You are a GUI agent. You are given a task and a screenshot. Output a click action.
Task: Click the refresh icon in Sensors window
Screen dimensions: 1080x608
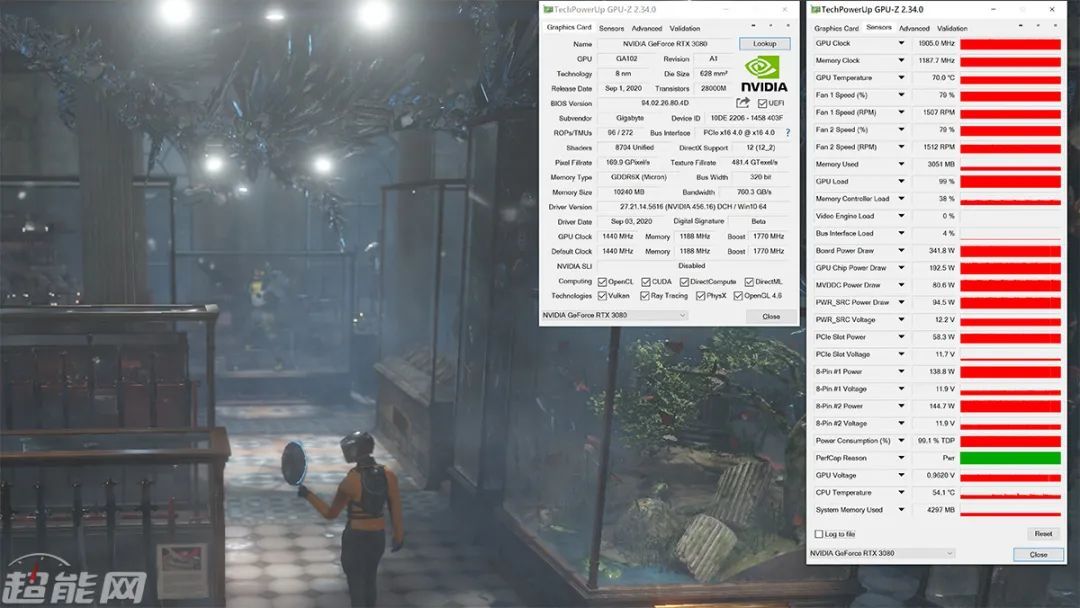(x=1038, y=26)
